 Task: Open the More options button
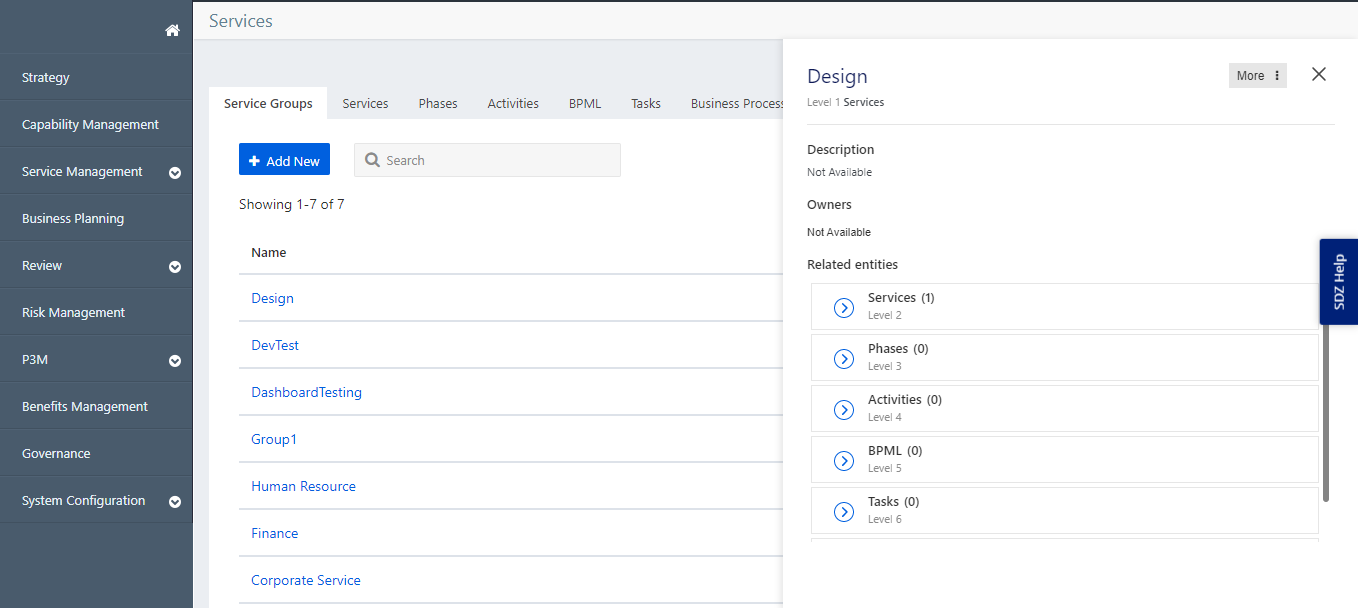coord(1257,76)
